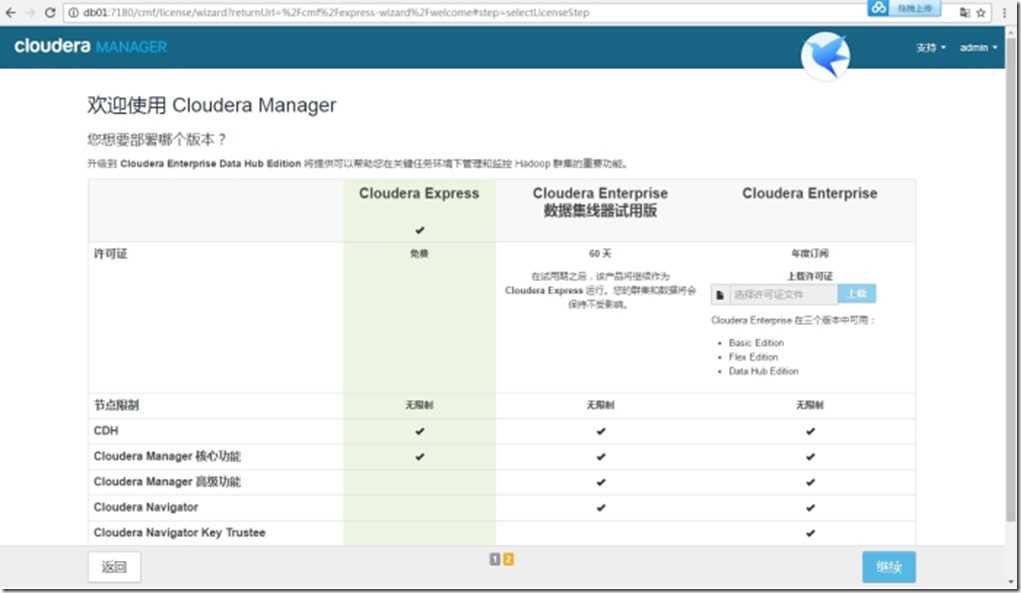Click the 节点限制 row label
This screenshot has height=593, width=1021.
[117, 405]
